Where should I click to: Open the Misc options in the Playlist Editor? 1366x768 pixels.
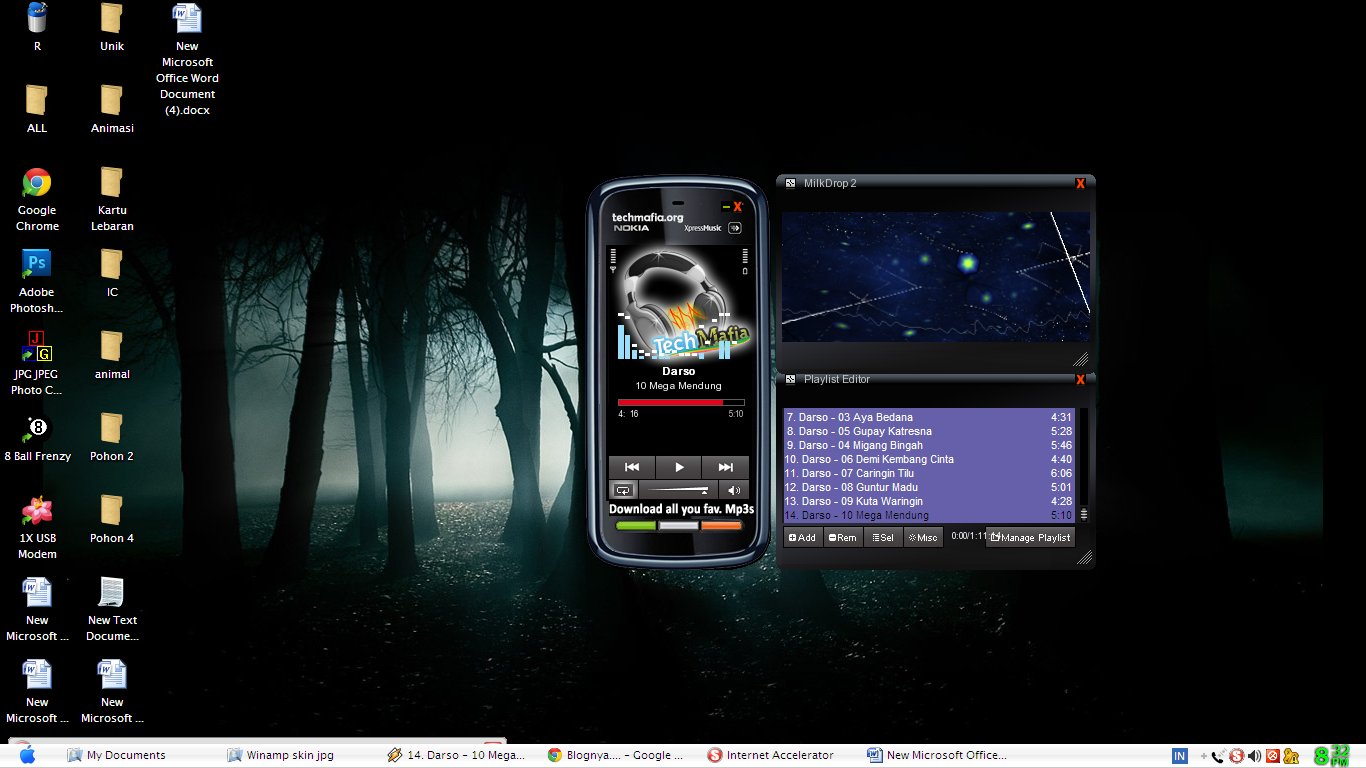click(x=922, y=537)
